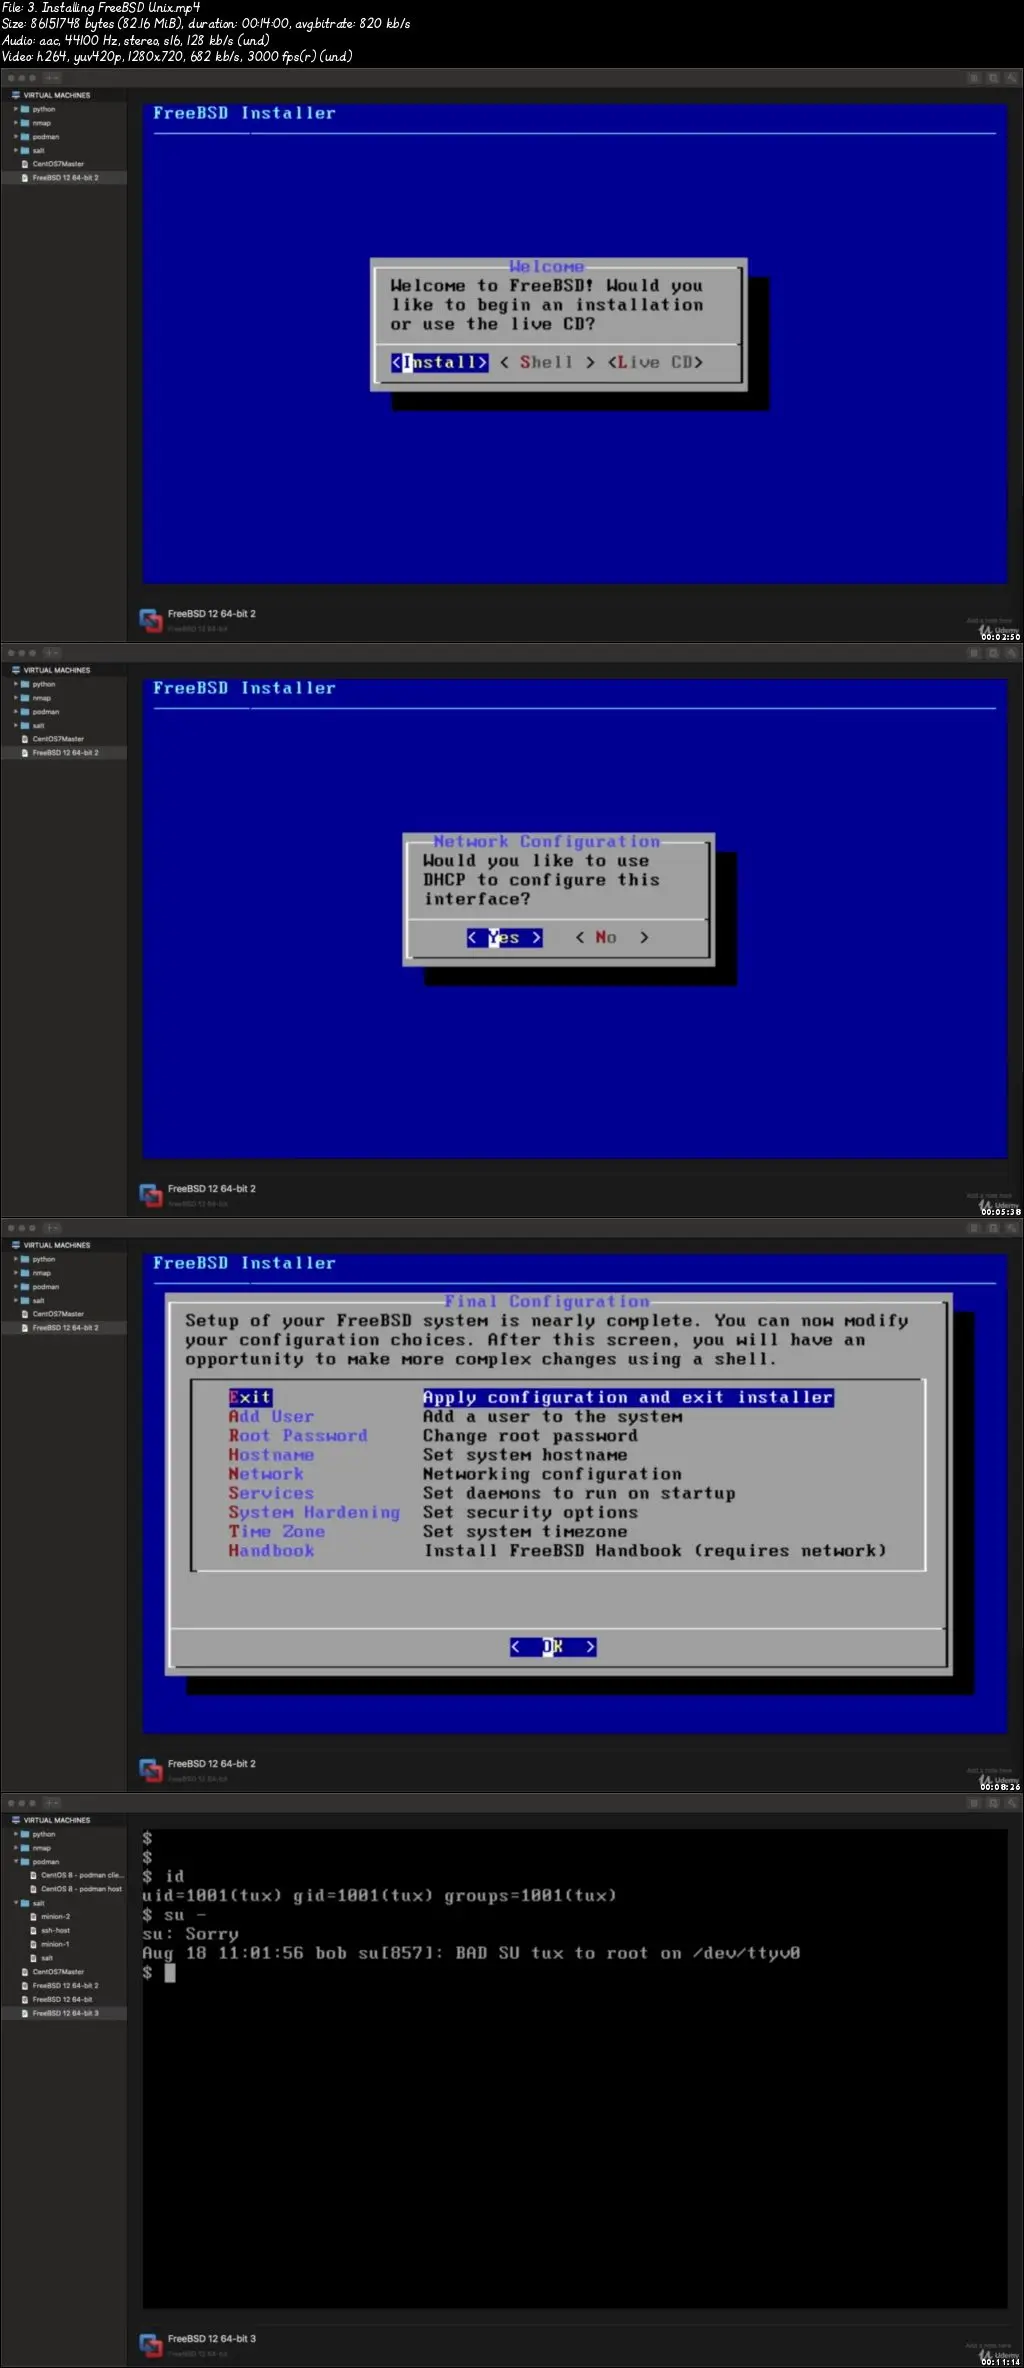
Task: Click the ssh-host VM icon in the terminal frame
Action: coord(34,1931)
